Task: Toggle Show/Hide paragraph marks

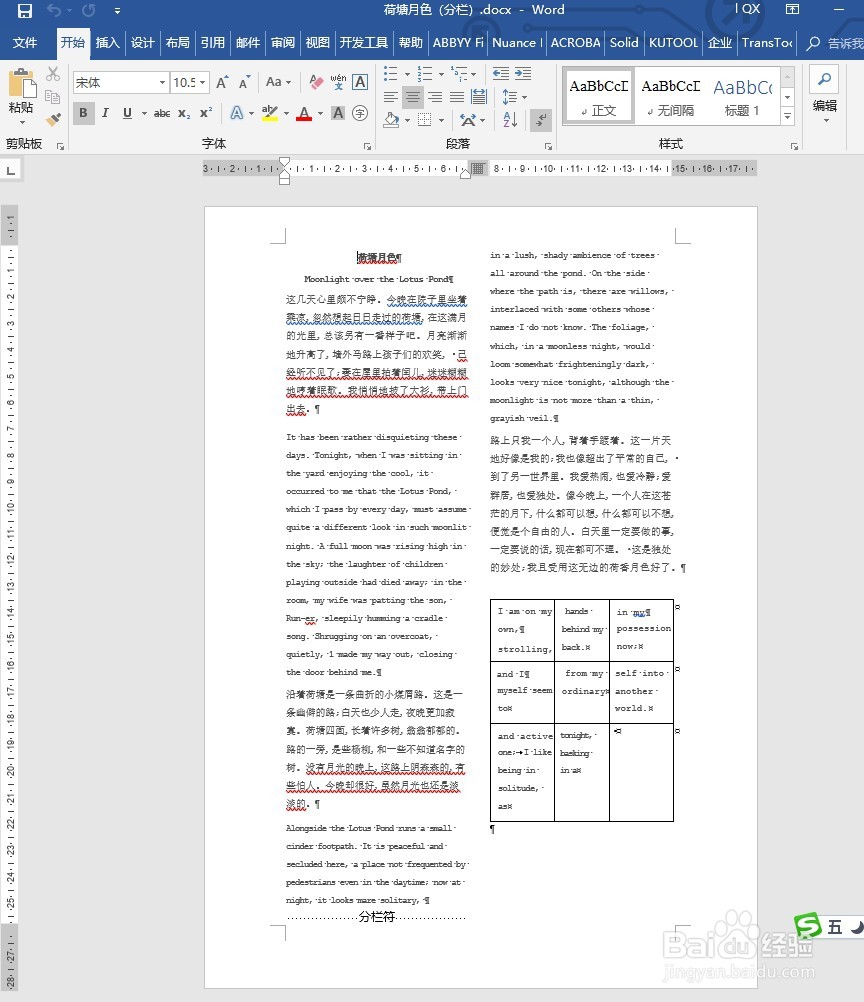Action: click(x=541, y=119)
